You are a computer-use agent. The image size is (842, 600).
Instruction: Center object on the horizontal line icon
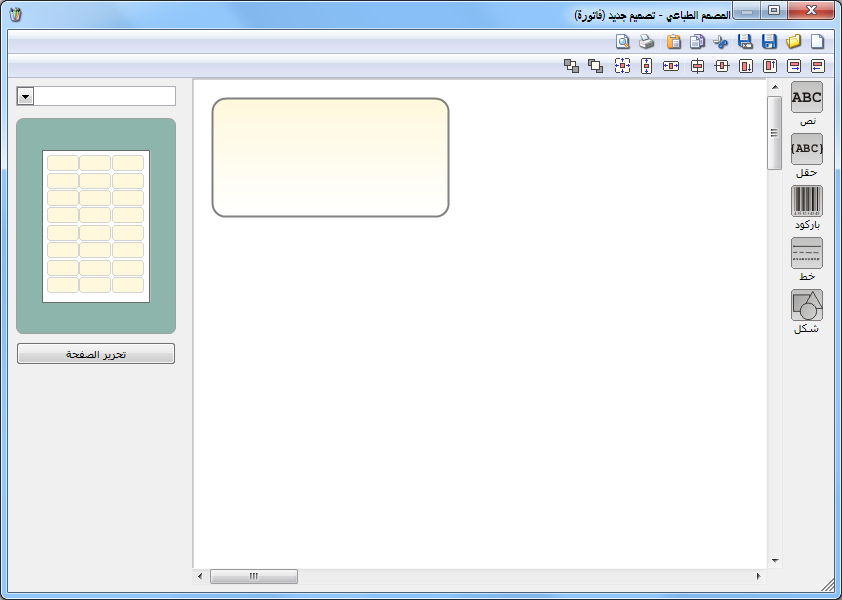coord(722,66)
